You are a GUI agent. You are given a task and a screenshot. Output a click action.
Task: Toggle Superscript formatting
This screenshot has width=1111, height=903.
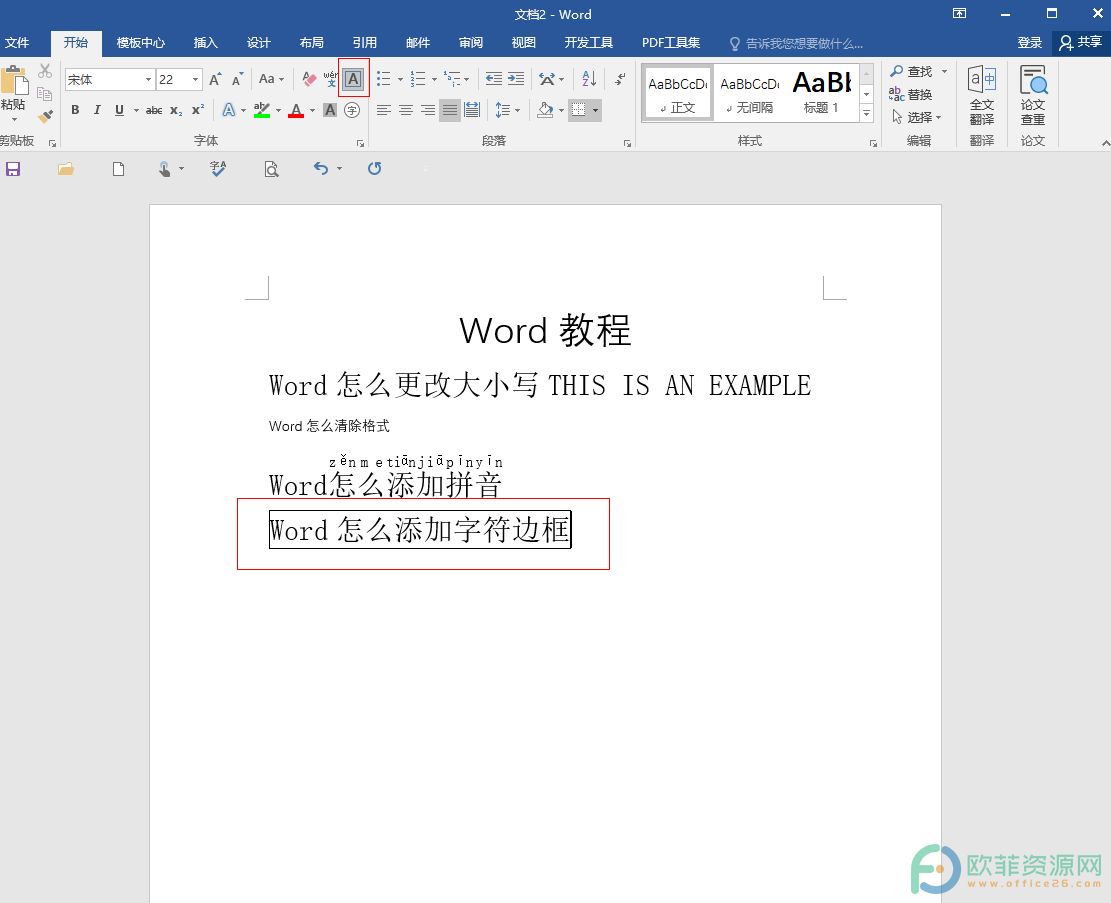(x=198, y=110)
